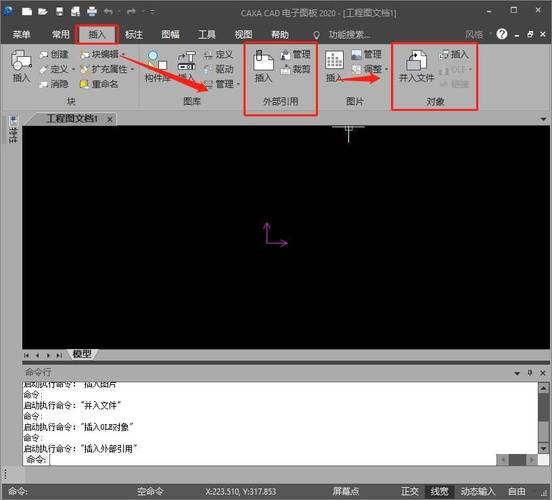Select the 插入 ribbon tab
552x500 pixels.
[x=97, y=35]
